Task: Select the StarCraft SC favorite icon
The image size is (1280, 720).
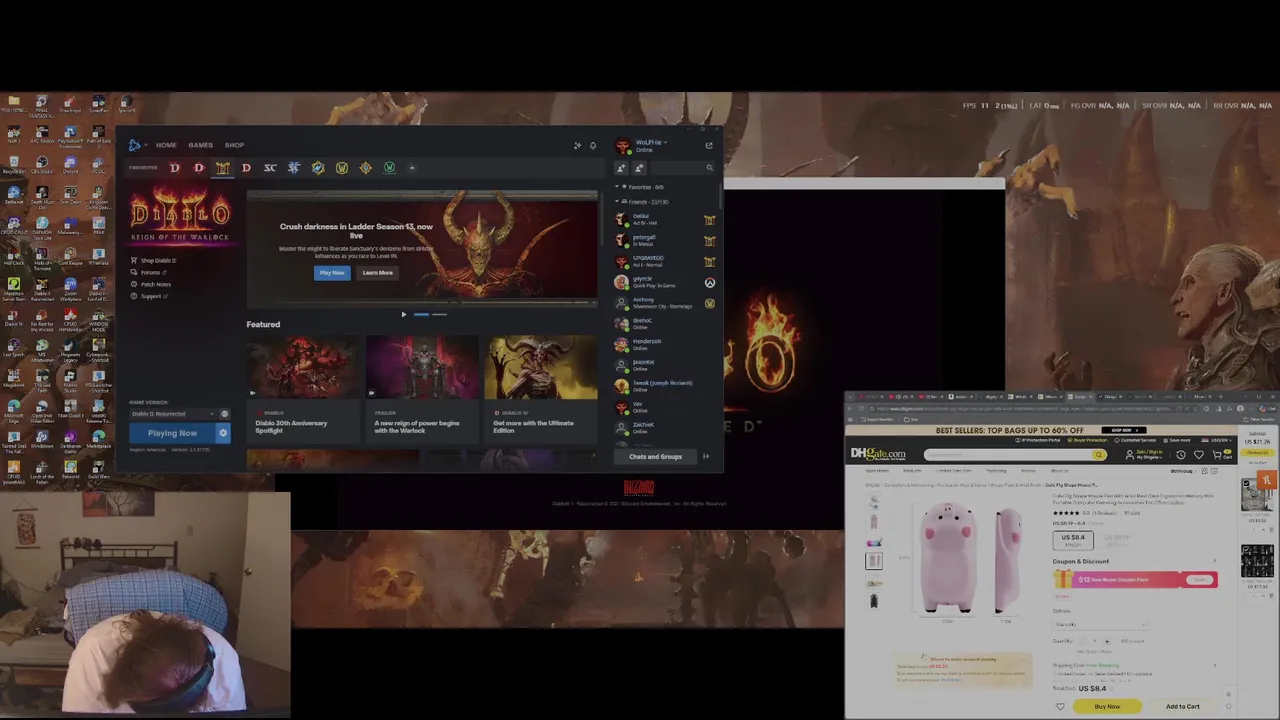Action: pyautogui.click(x=269, y=168)
